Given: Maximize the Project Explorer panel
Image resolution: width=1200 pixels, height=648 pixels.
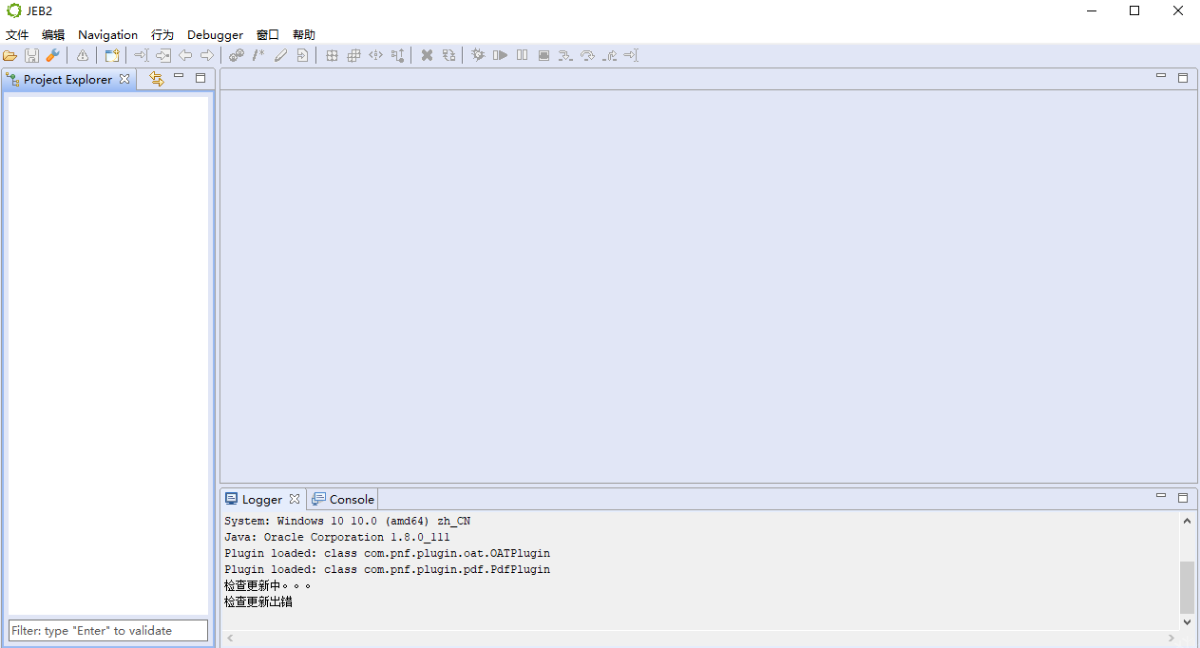Looking at the screenshot, I should click(x=200, y=77).
